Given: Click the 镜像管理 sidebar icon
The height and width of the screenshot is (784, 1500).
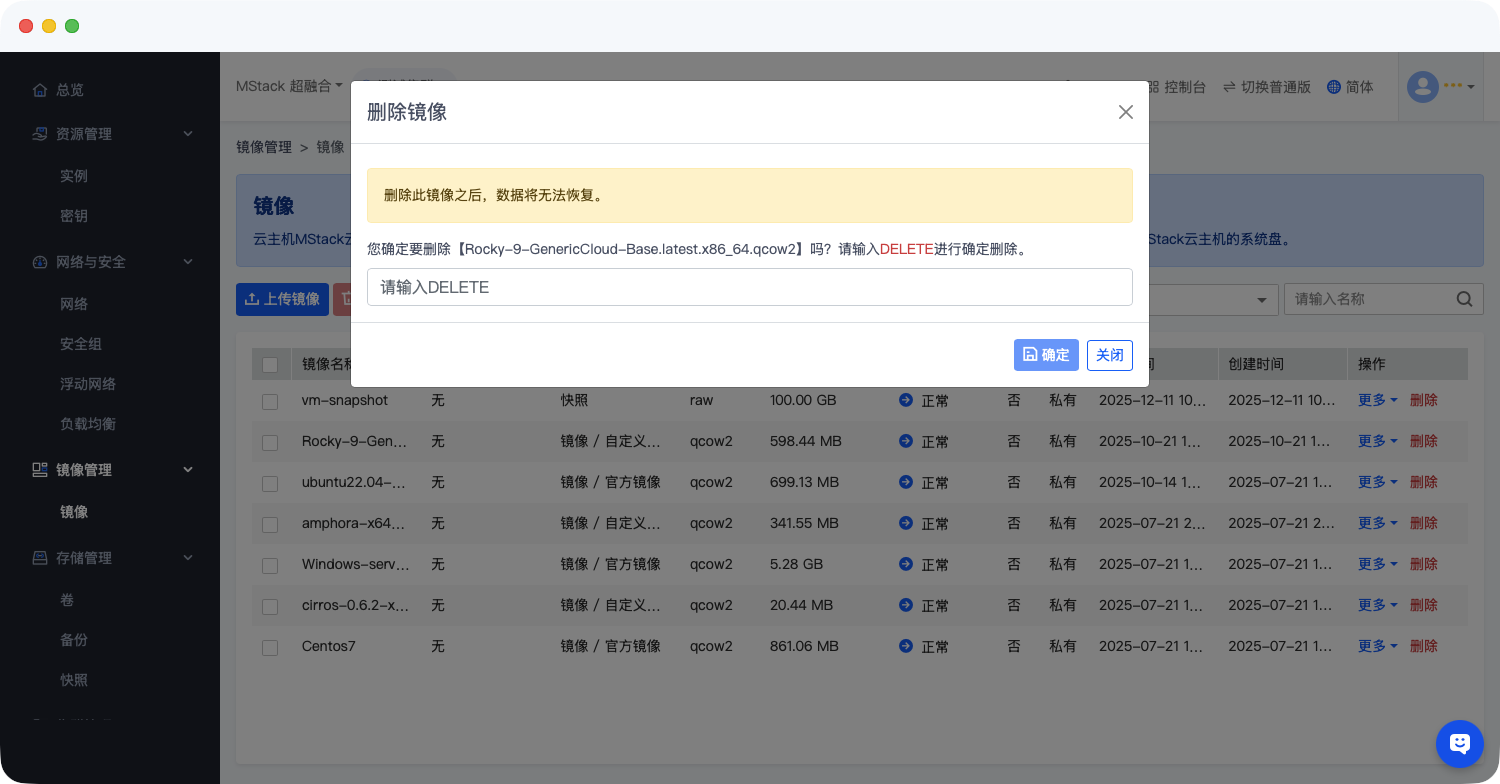Looking at the screenshot, I should tap(40, 470).
